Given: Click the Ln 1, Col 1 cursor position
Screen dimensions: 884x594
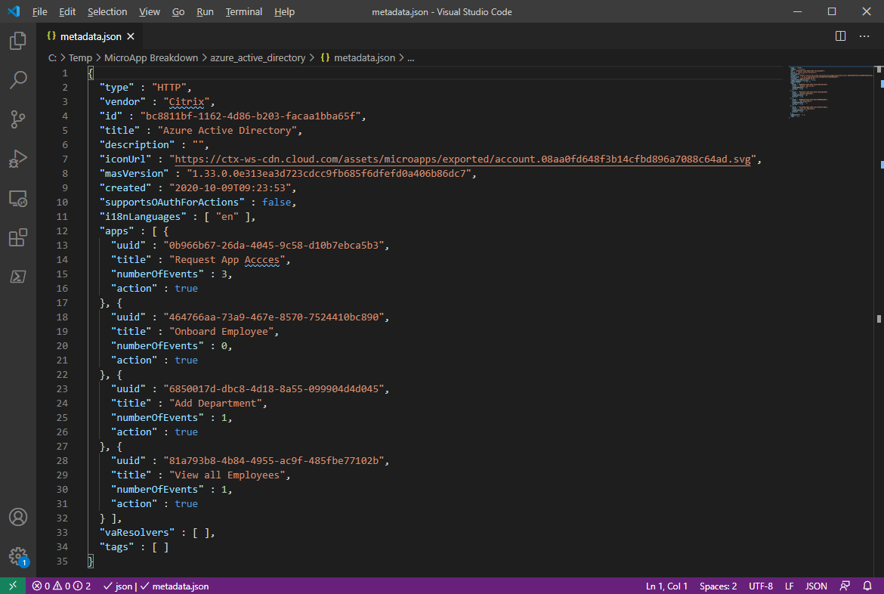Looking at the screenshot, I should 666,586.
